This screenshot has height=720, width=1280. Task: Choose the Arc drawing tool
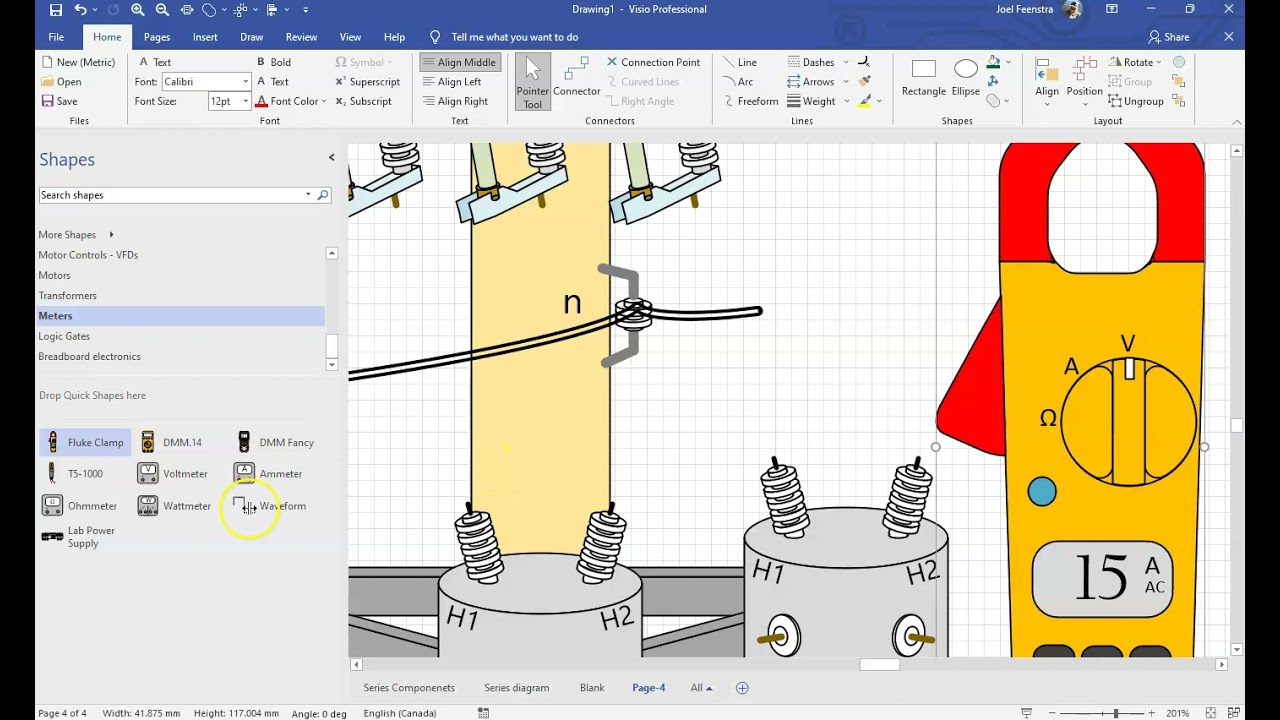[737, 82]
